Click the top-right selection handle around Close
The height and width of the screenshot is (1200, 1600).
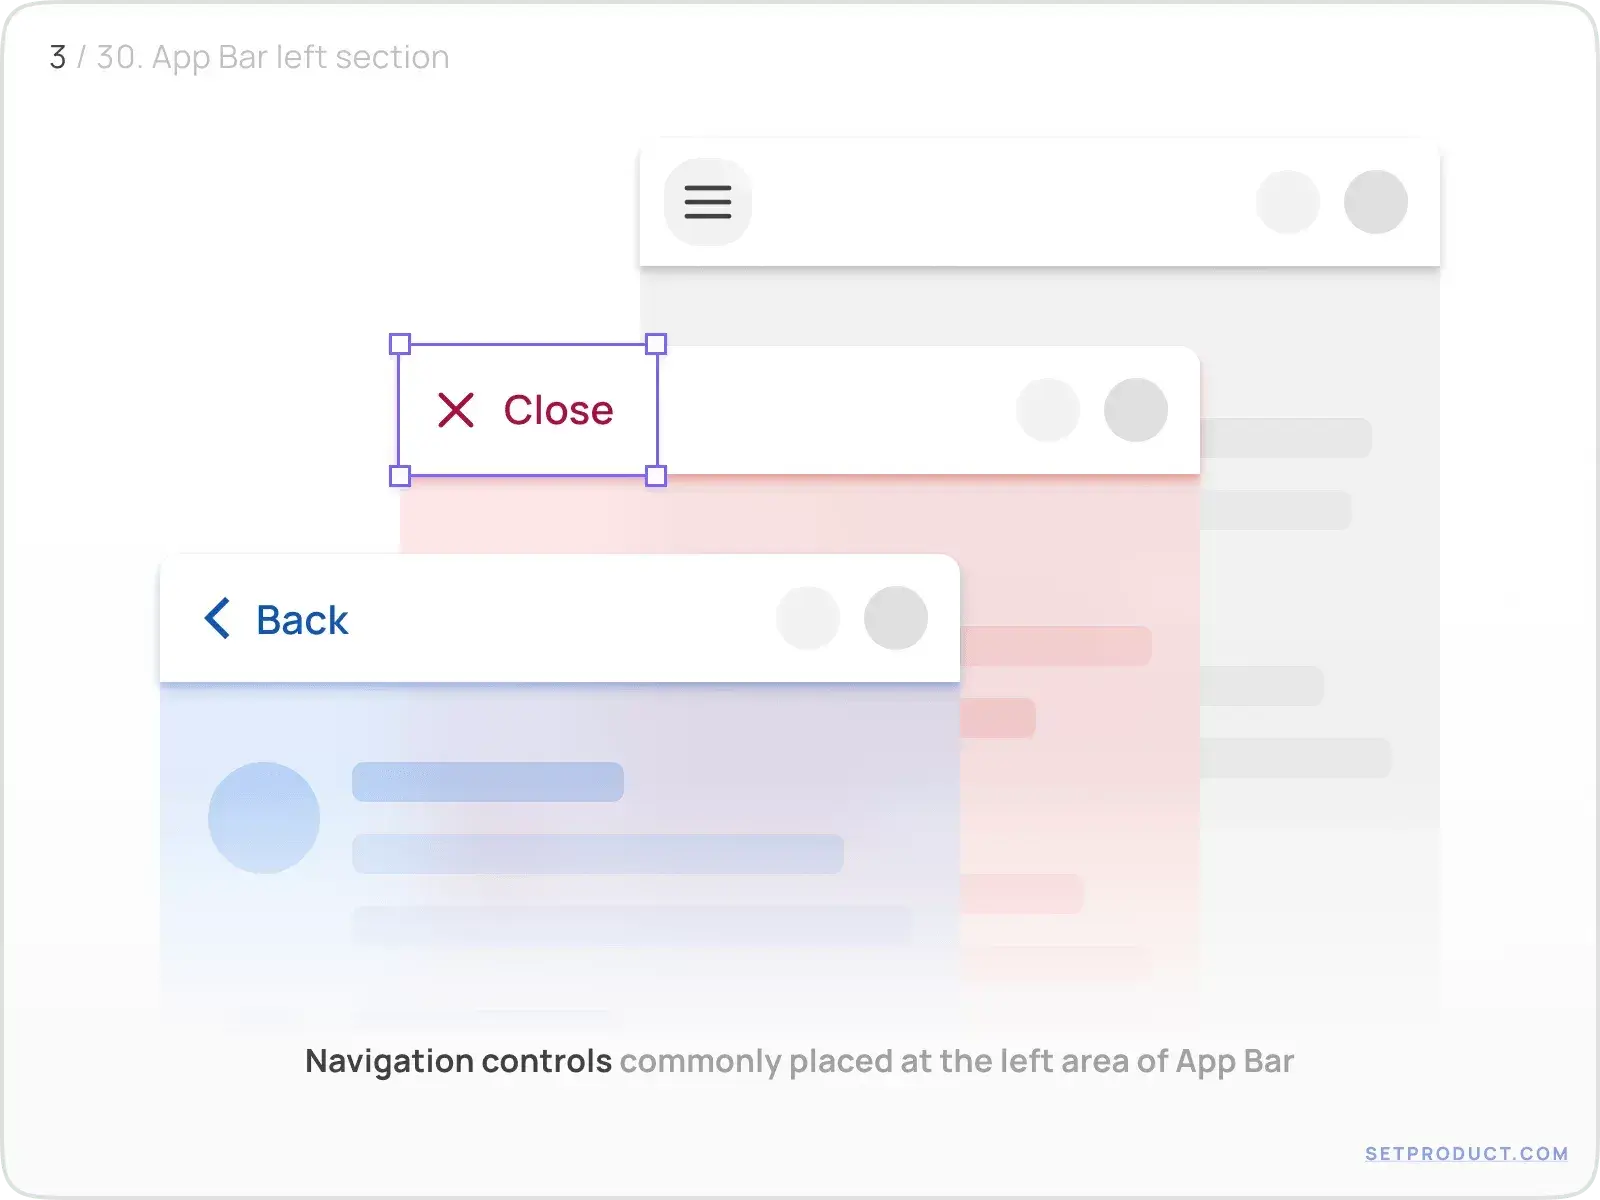(656, 344)
